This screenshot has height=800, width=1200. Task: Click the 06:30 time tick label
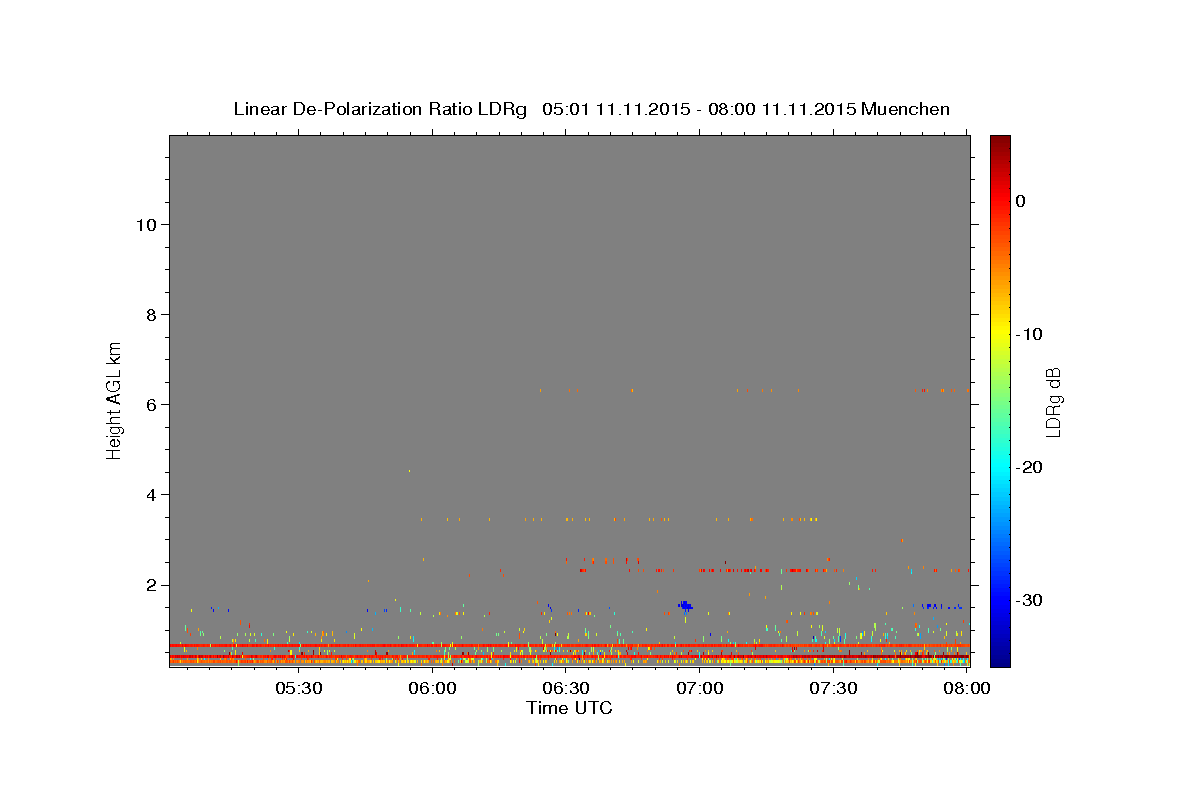point(566,688)
